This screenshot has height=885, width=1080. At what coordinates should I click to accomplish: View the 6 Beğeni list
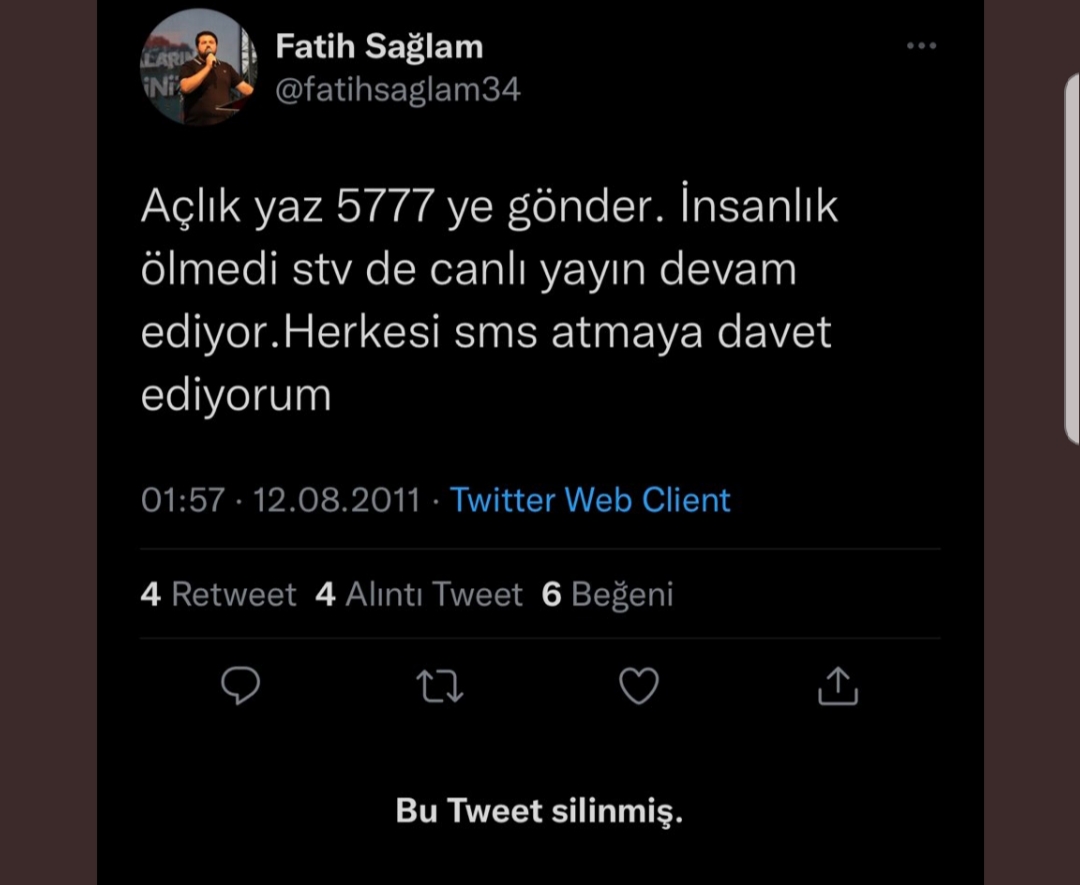(x=608, y=594)
